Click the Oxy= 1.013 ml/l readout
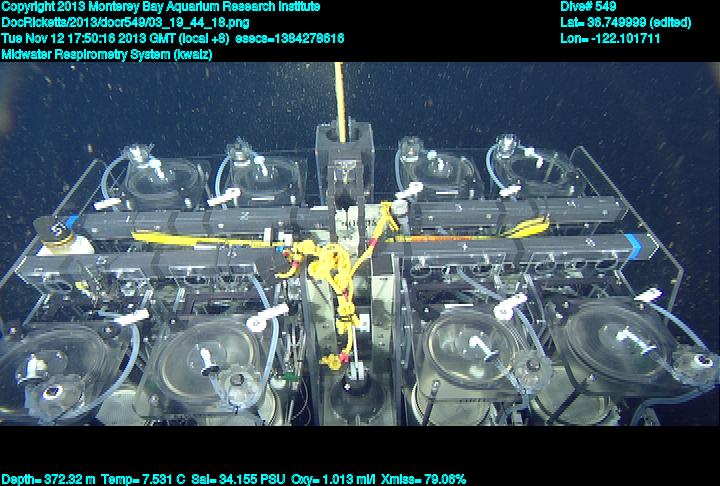 pos(333,480)
